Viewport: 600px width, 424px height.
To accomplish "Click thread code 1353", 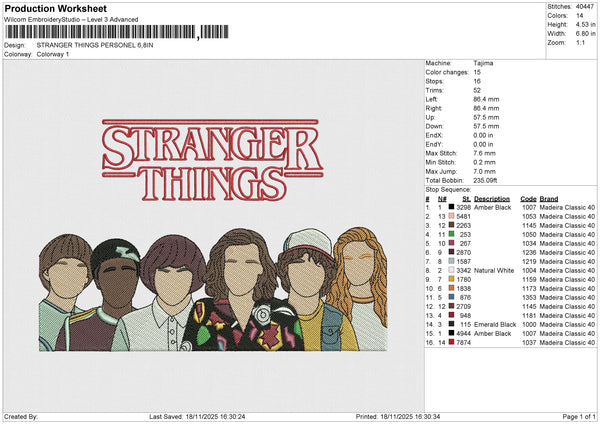I will [x=529, y=297].
